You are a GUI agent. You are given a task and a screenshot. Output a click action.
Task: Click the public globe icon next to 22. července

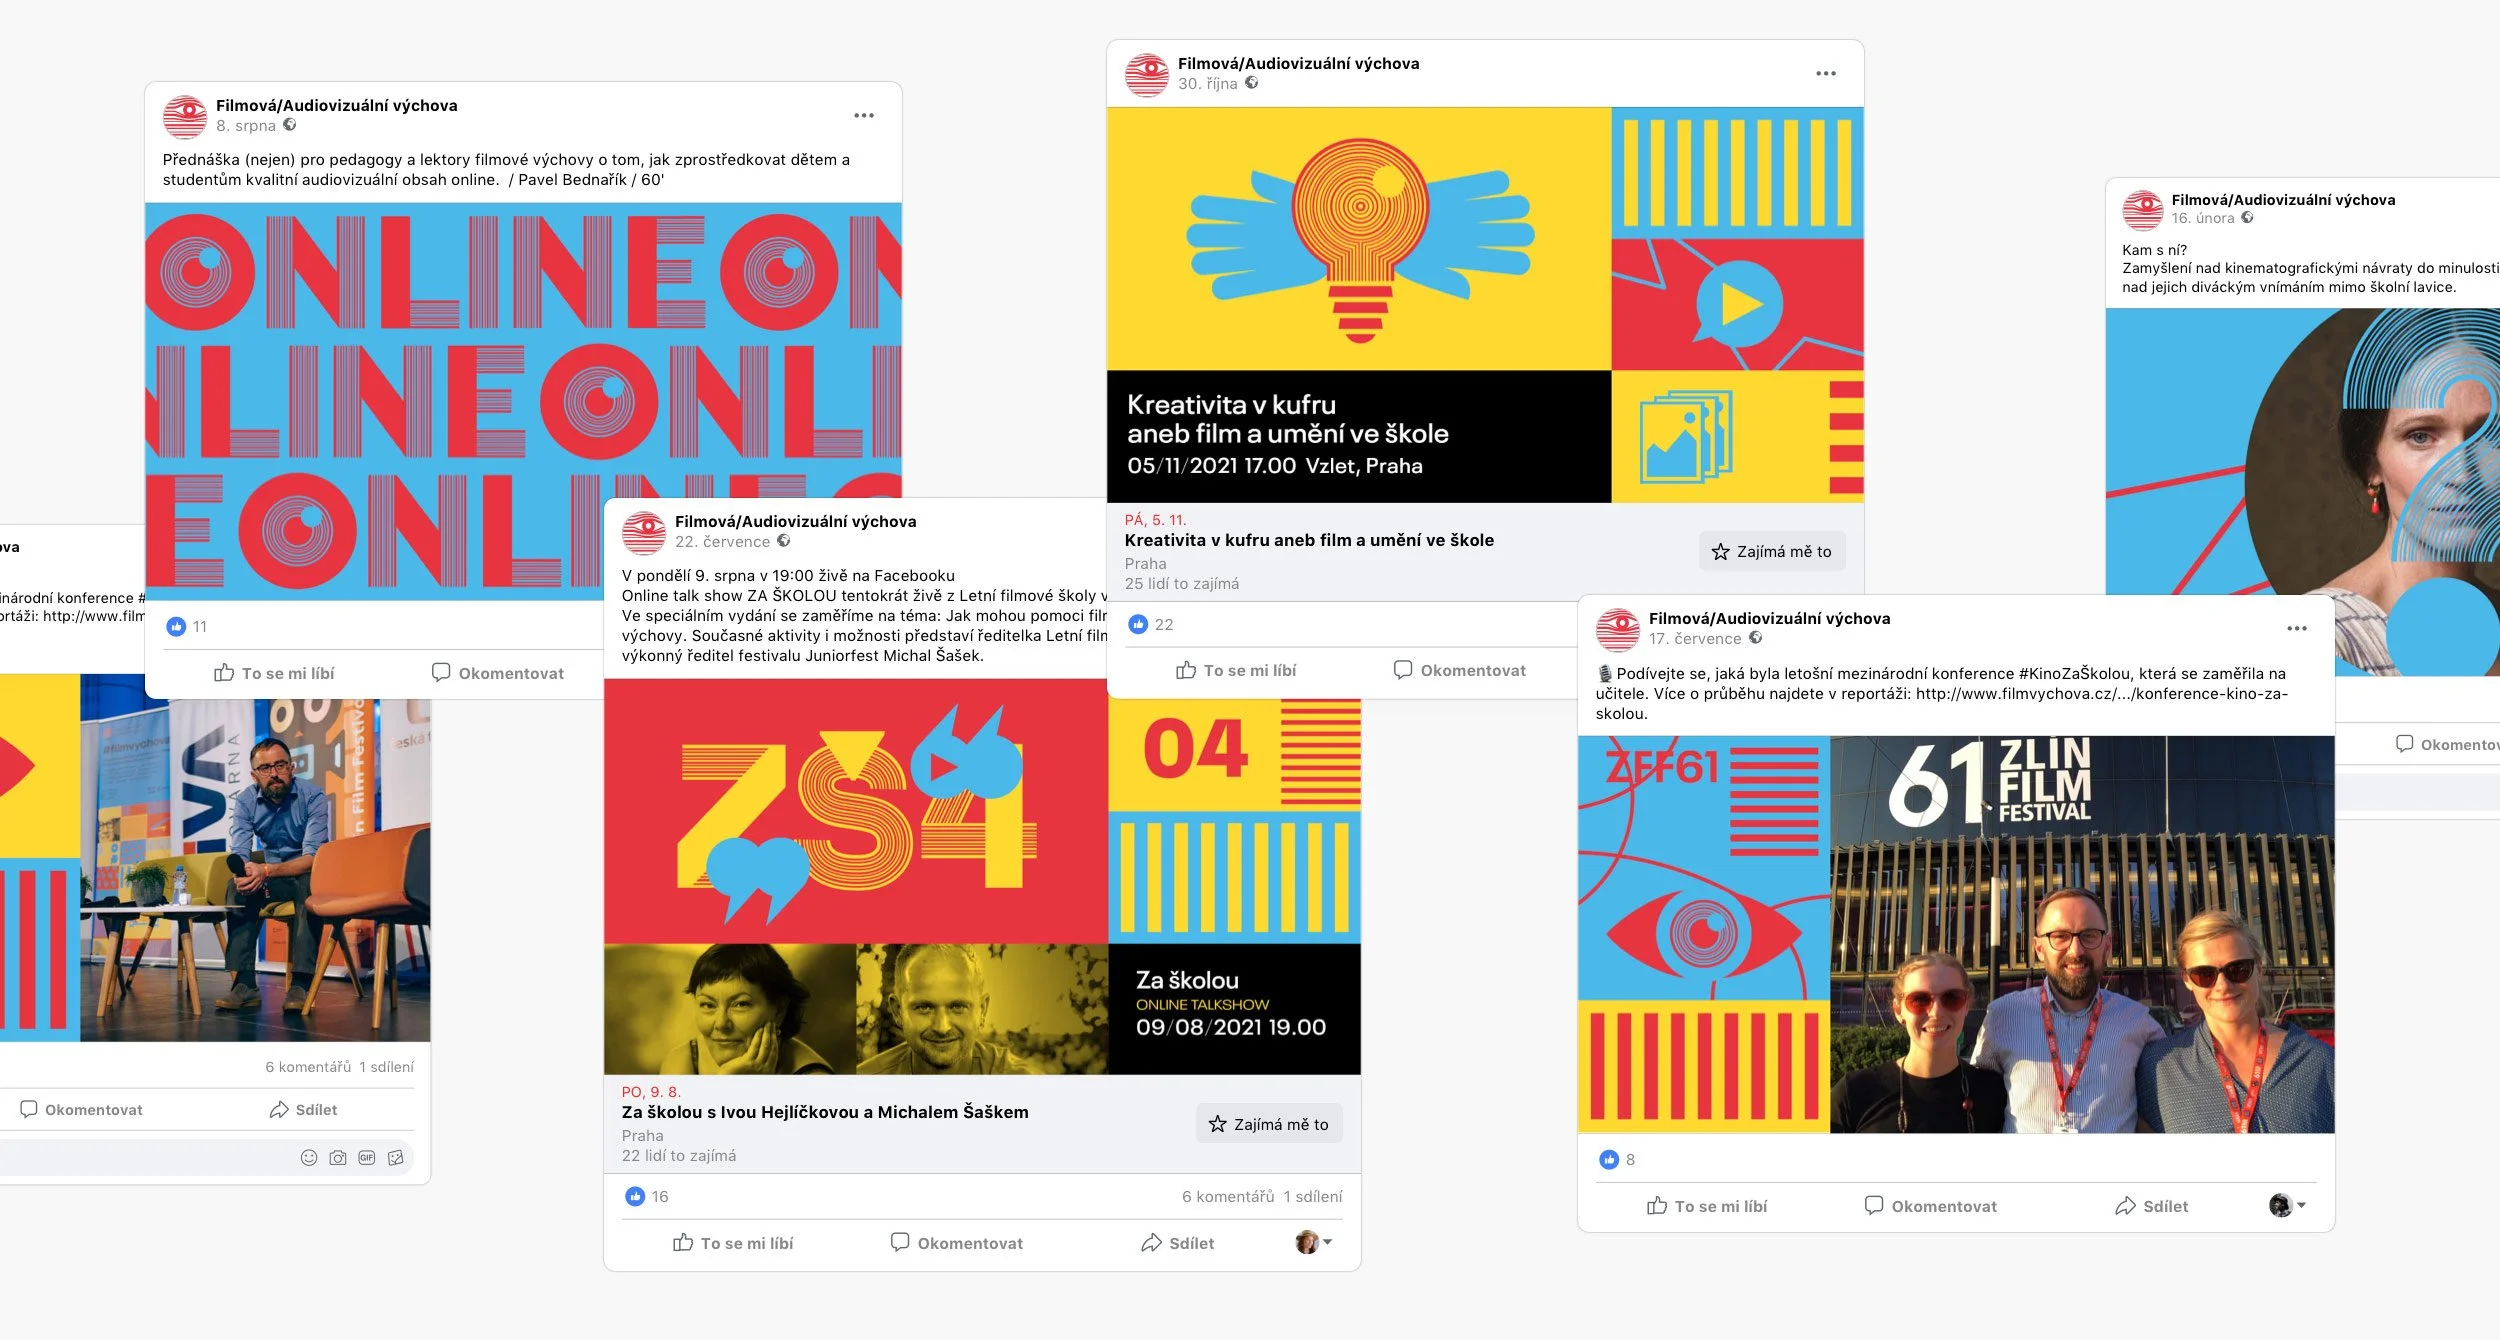tap(783, 541)
